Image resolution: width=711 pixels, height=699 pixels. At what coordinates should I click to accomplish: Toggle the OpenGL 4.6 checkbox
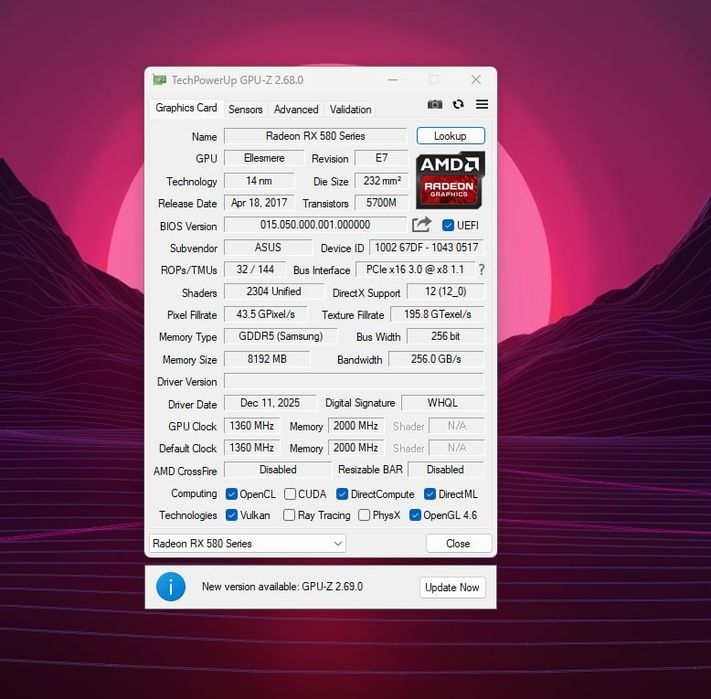[415, 515]
